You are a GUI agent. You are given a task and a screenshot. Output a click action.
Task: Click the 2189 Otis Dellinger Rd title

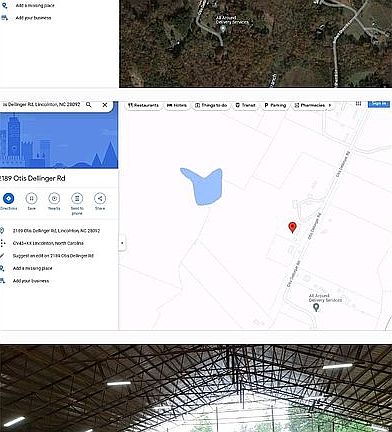point(32,178)
